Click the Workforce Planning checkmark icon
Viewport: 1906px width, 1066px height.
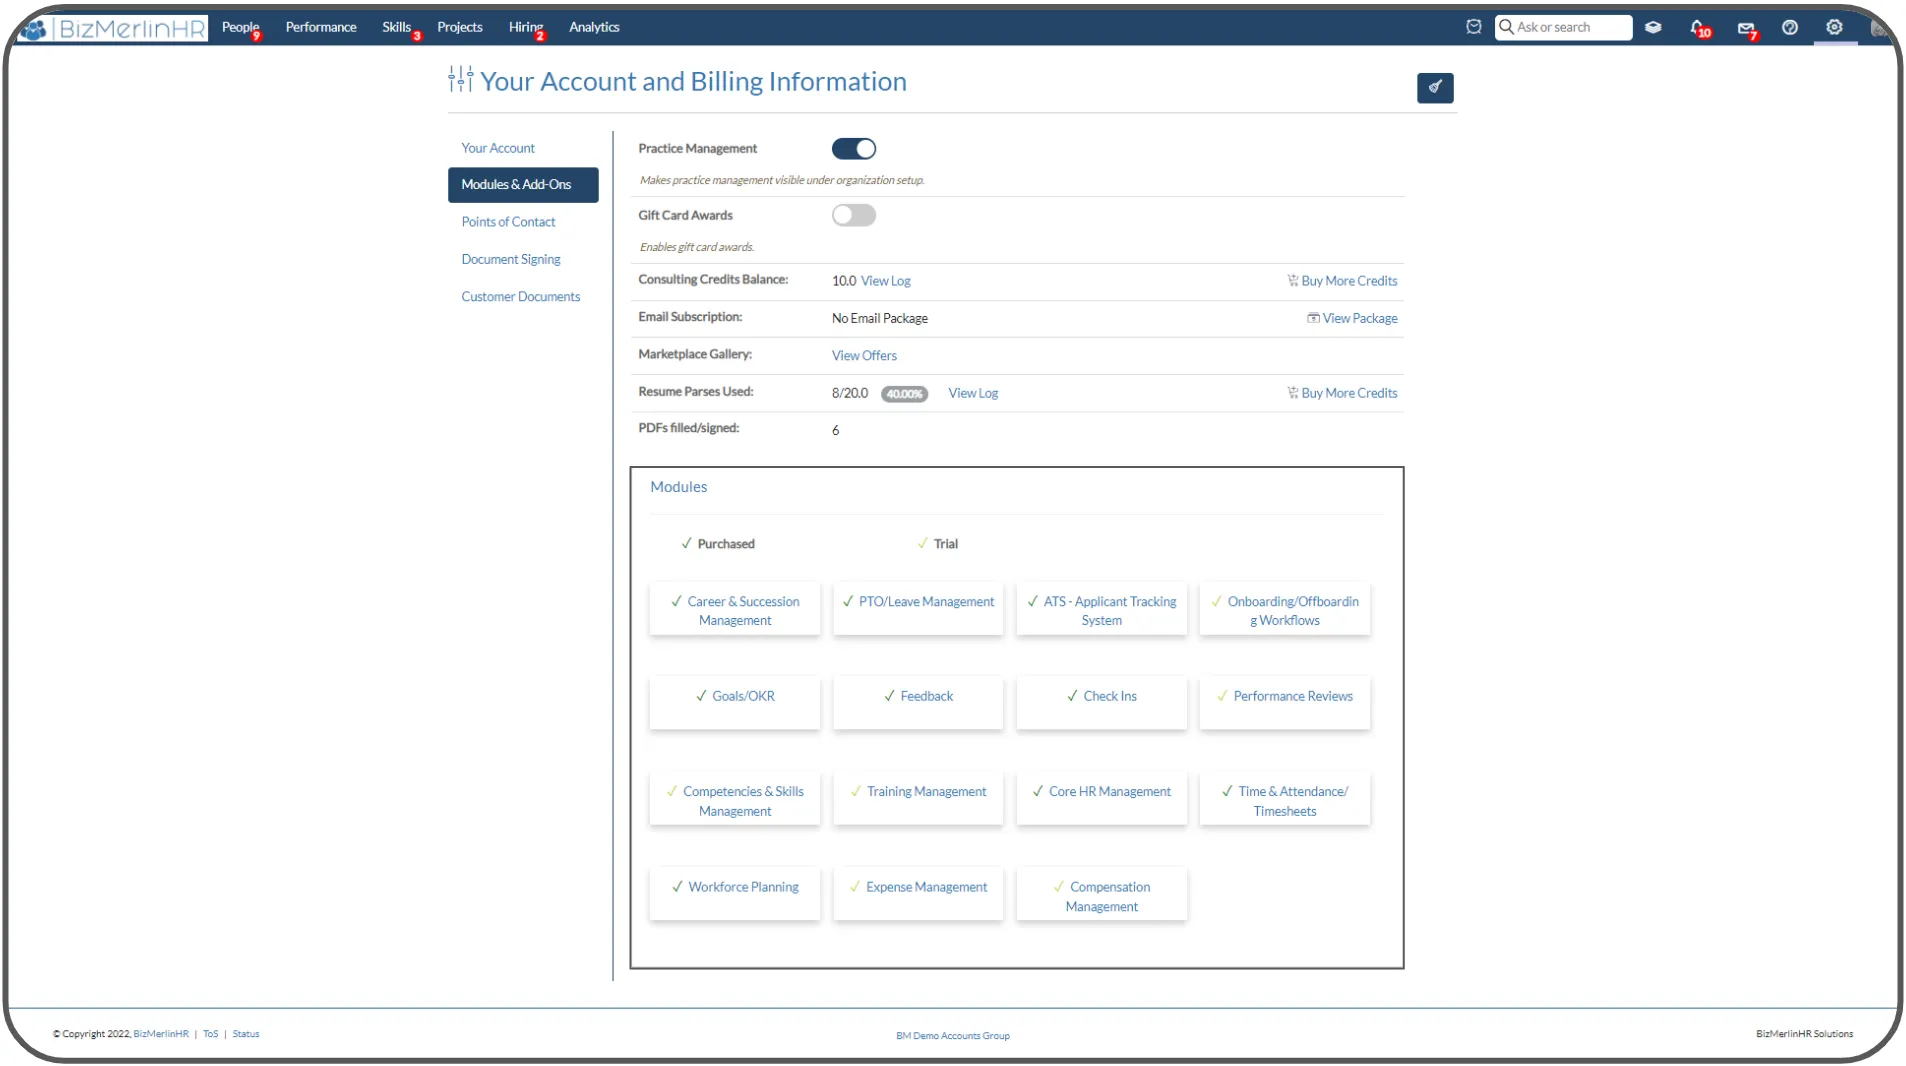point(677,887)
